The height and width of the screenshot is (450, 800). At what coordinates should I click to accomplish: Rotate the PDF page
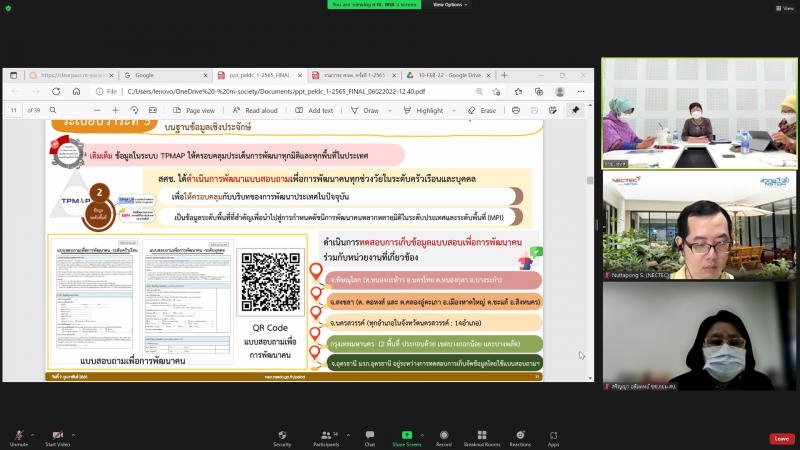pos(134,110)
